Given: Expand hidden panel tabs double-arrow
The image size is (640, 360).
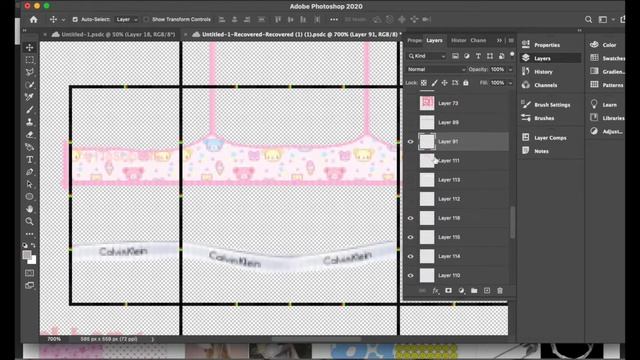Looking at the screenshot, I should coord(499,40).
